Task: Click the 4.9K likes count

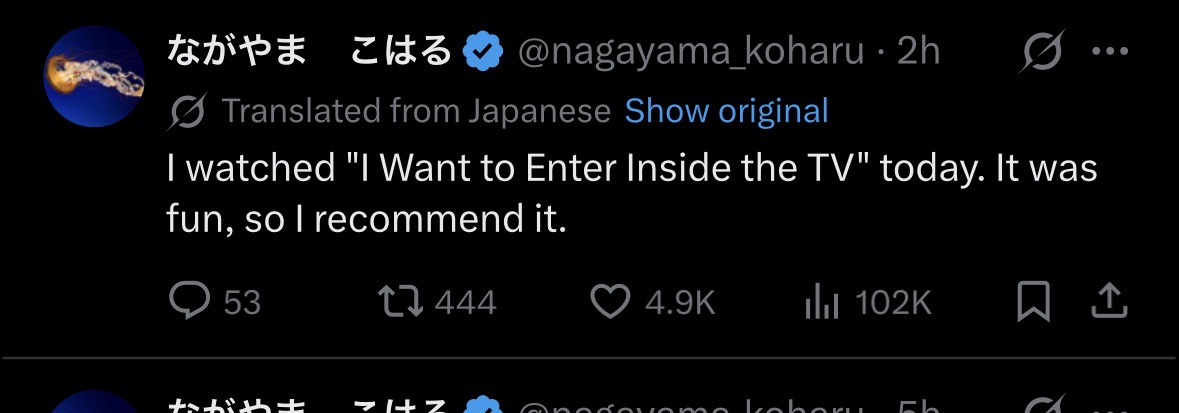Action: 679,303
